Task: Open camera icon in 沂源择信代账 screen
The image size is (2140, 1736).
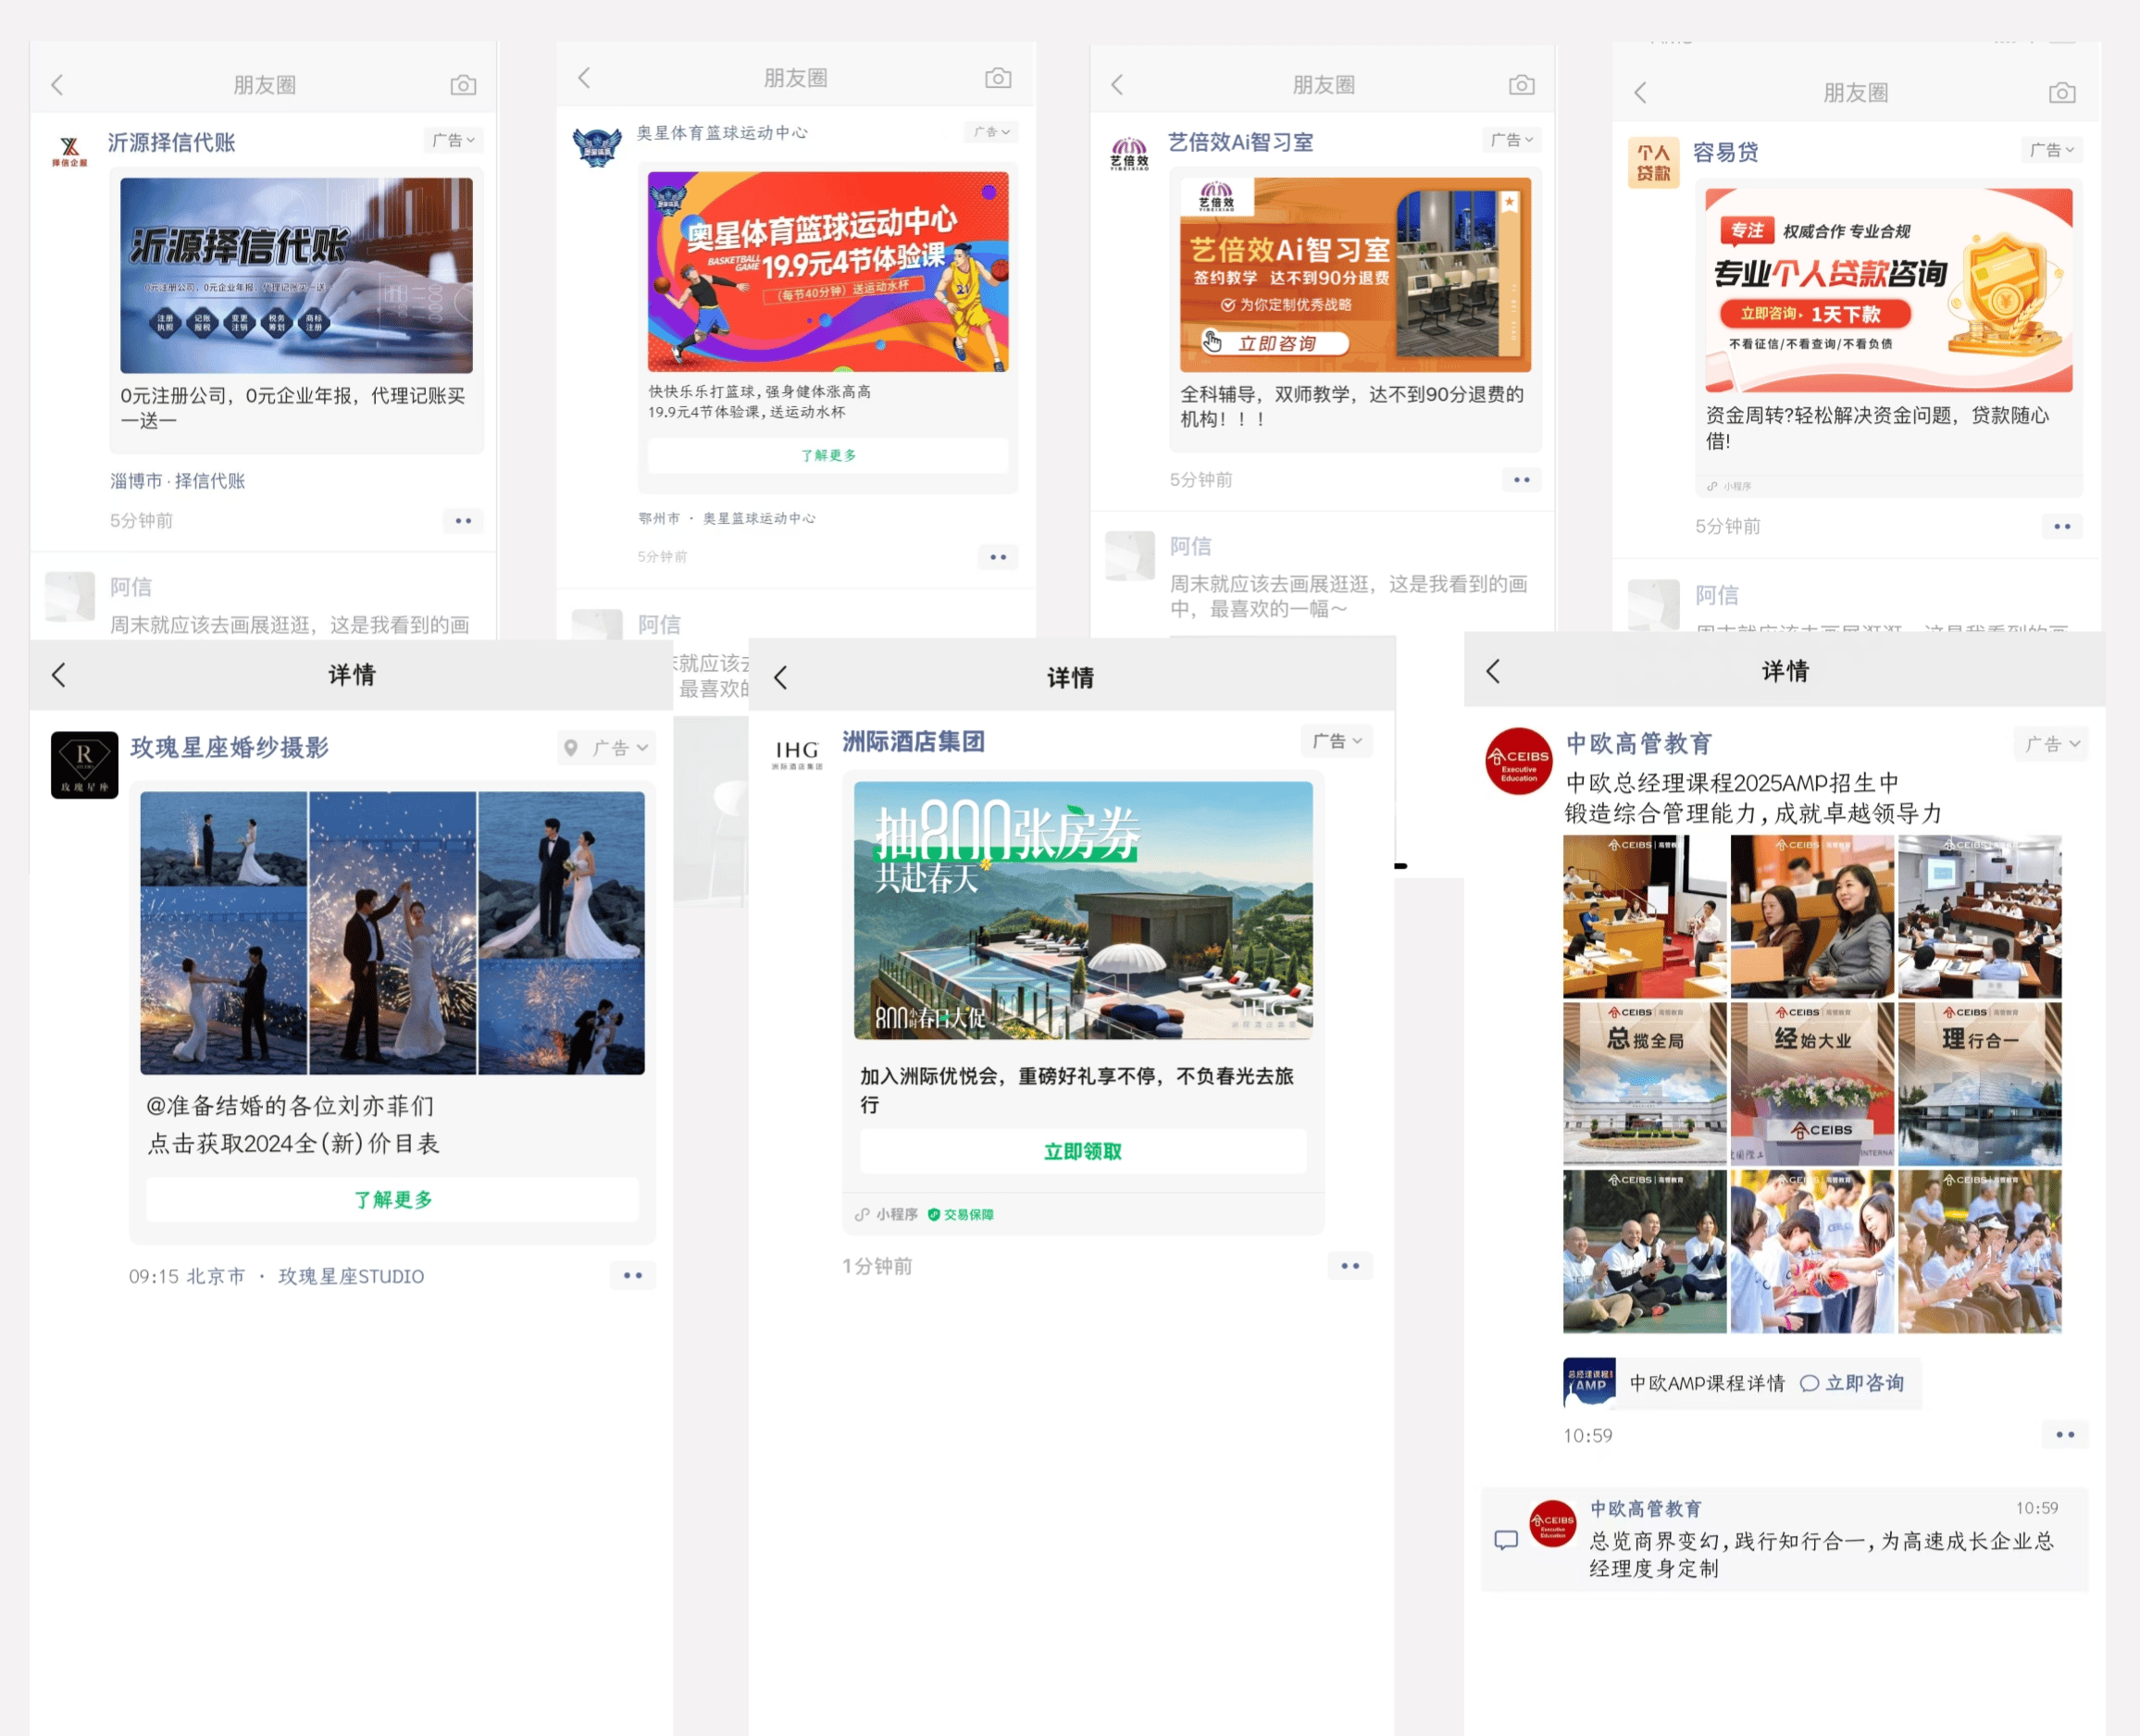Action: coord(463,85)
